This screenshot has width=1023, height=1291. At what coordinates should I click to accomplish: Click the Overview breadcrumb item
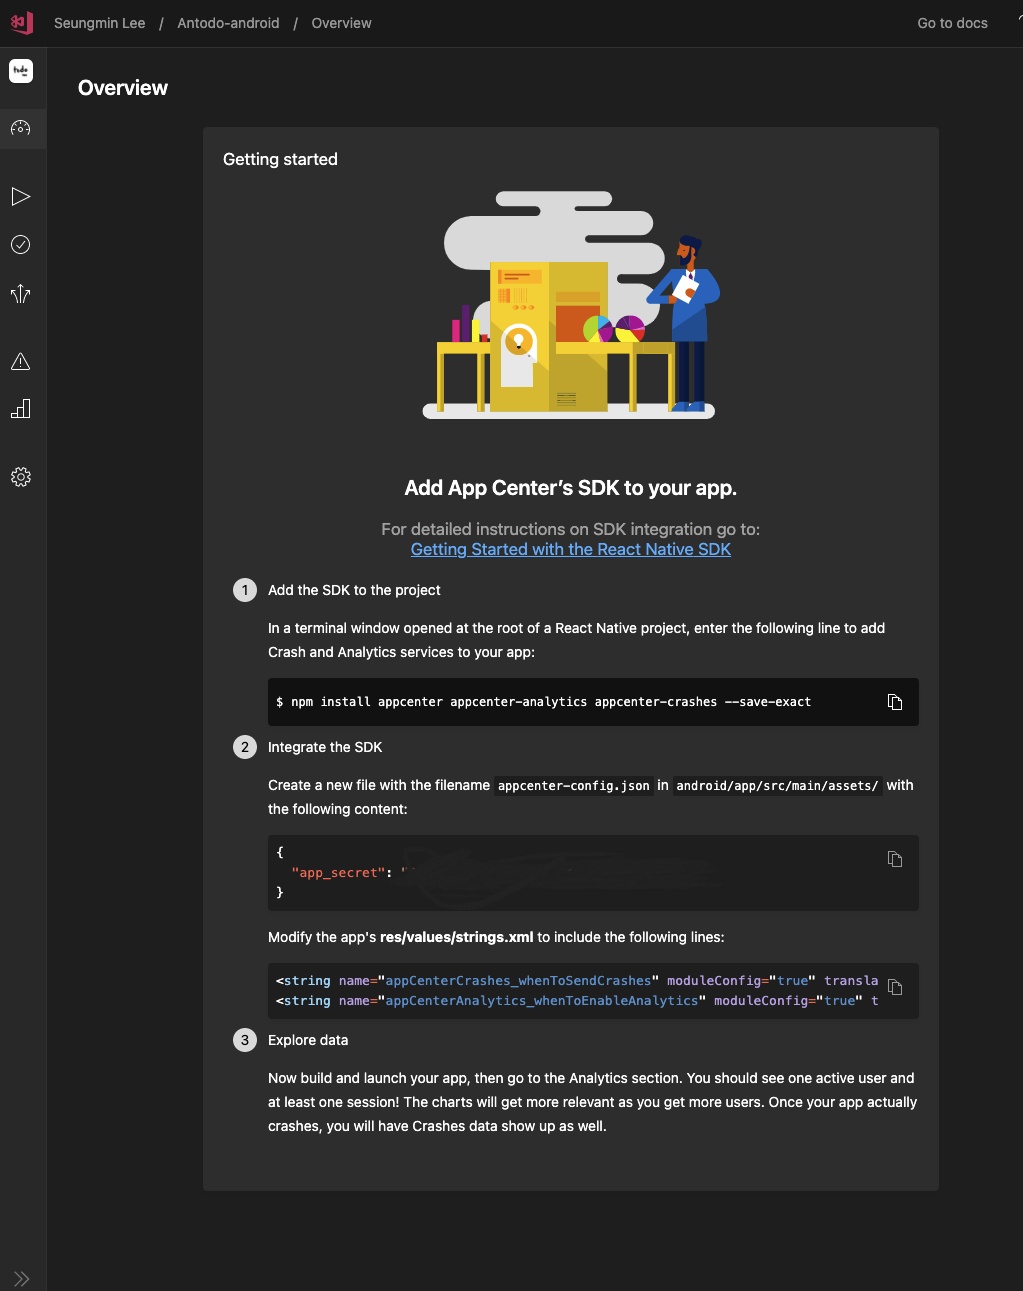tap(341, 23)
